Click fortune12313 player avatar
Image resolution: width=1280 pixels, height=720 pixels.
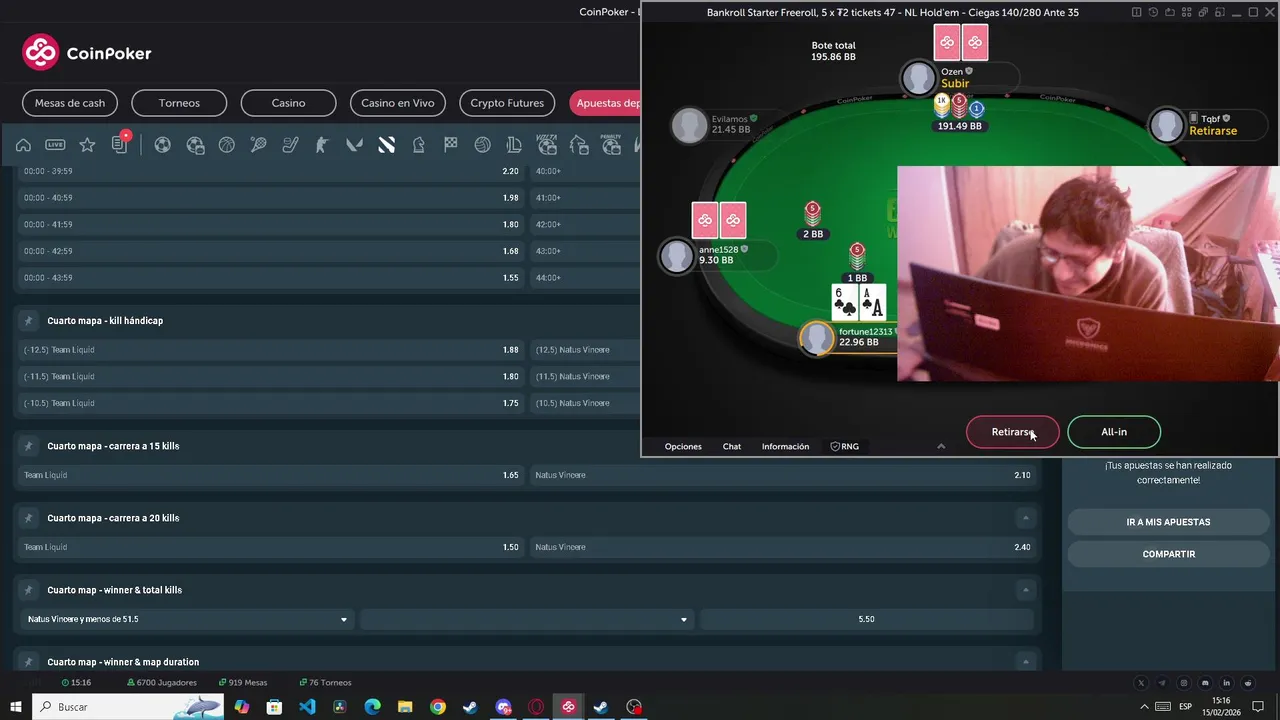click(x=817, y=338)
